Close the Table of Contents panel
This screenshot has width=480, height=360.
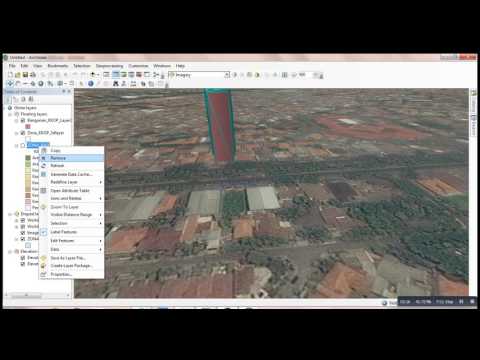(69, 91)
